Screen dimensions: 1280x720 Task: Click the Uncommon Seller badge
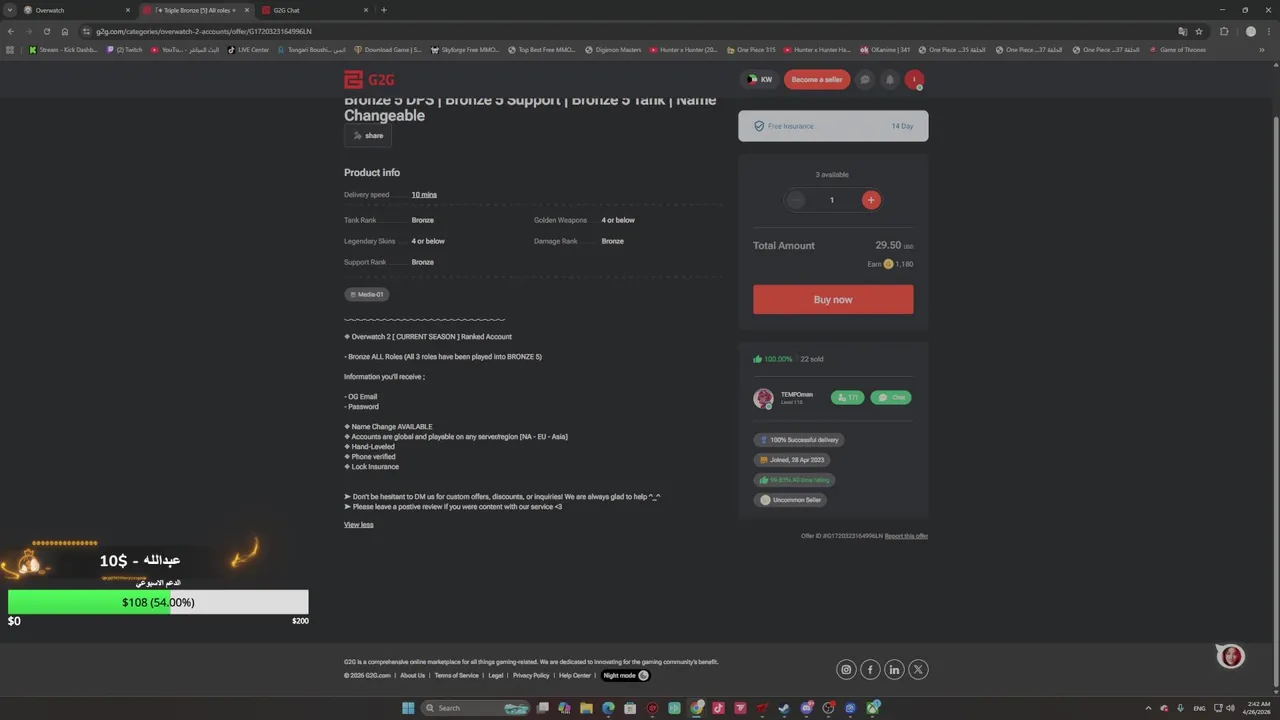pyautogui.click(x=791, y=500)
